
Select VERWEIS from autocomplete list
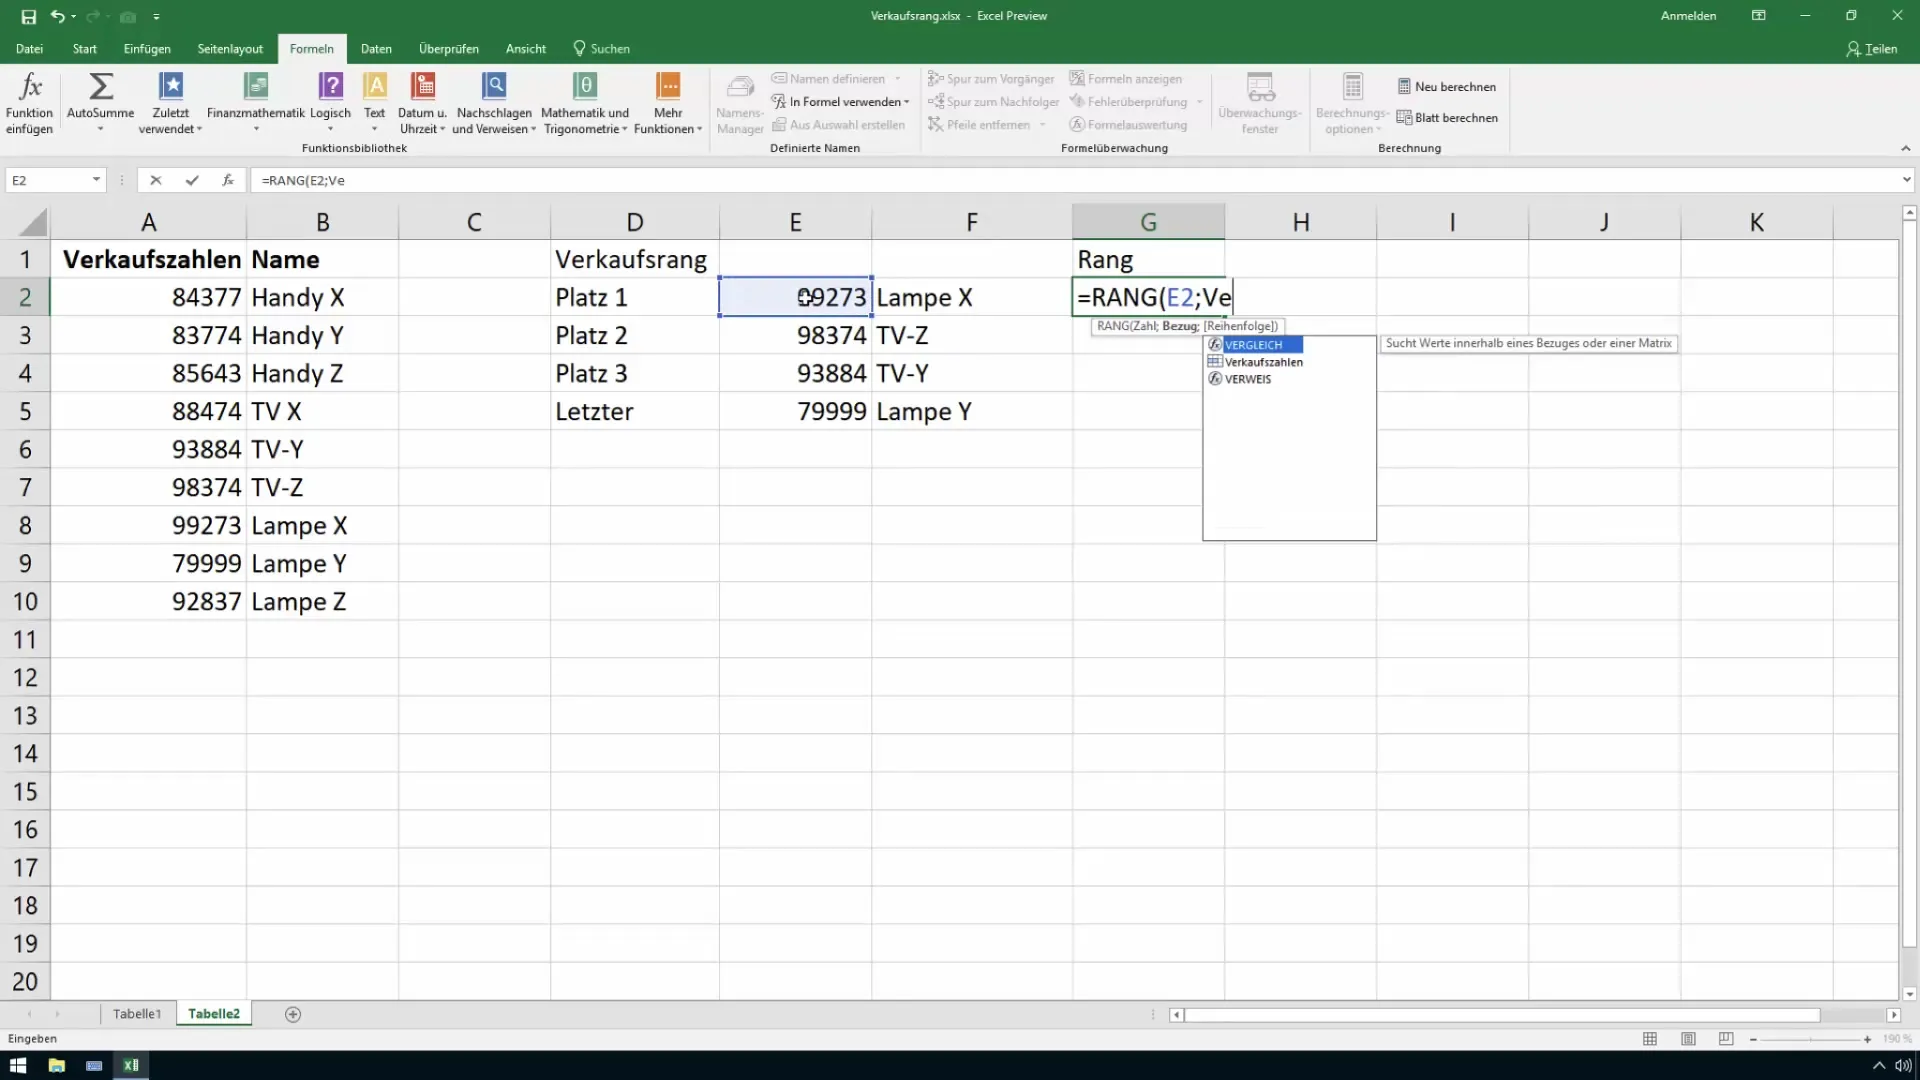click(1240, 379)
